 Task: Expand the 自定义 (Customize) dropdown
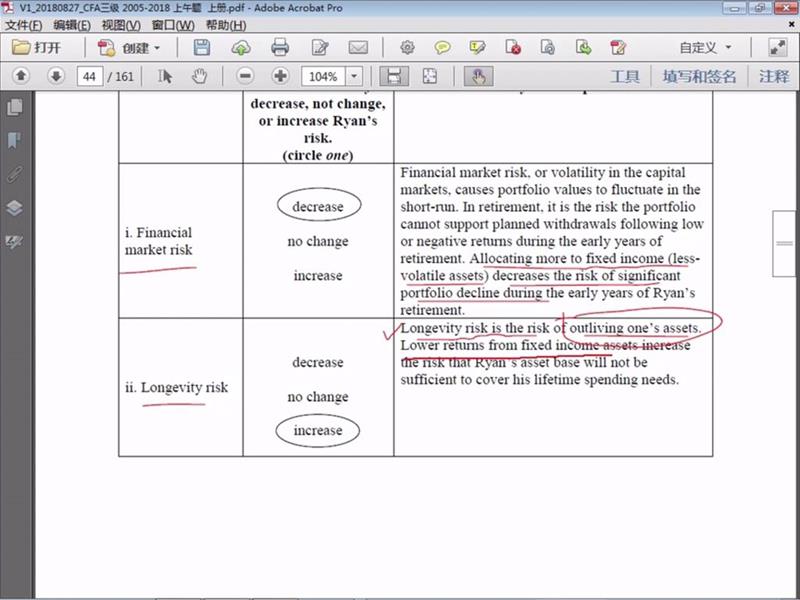(x=705, y=47)
